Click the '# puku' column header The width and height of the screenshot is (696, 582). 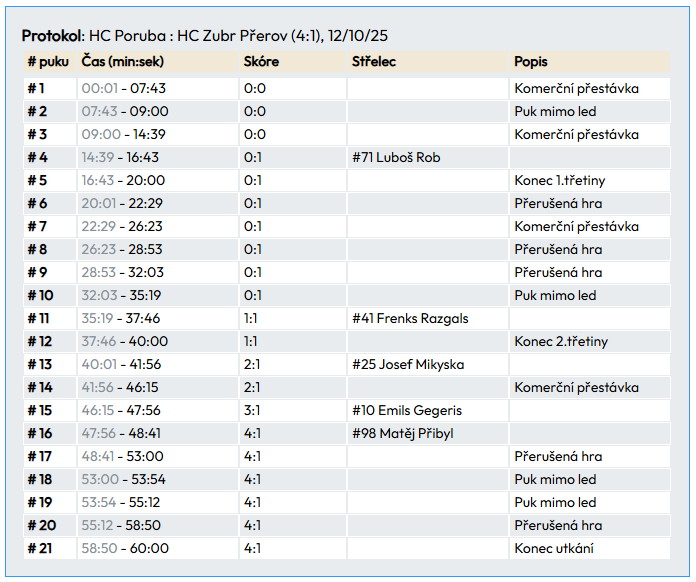48,62
